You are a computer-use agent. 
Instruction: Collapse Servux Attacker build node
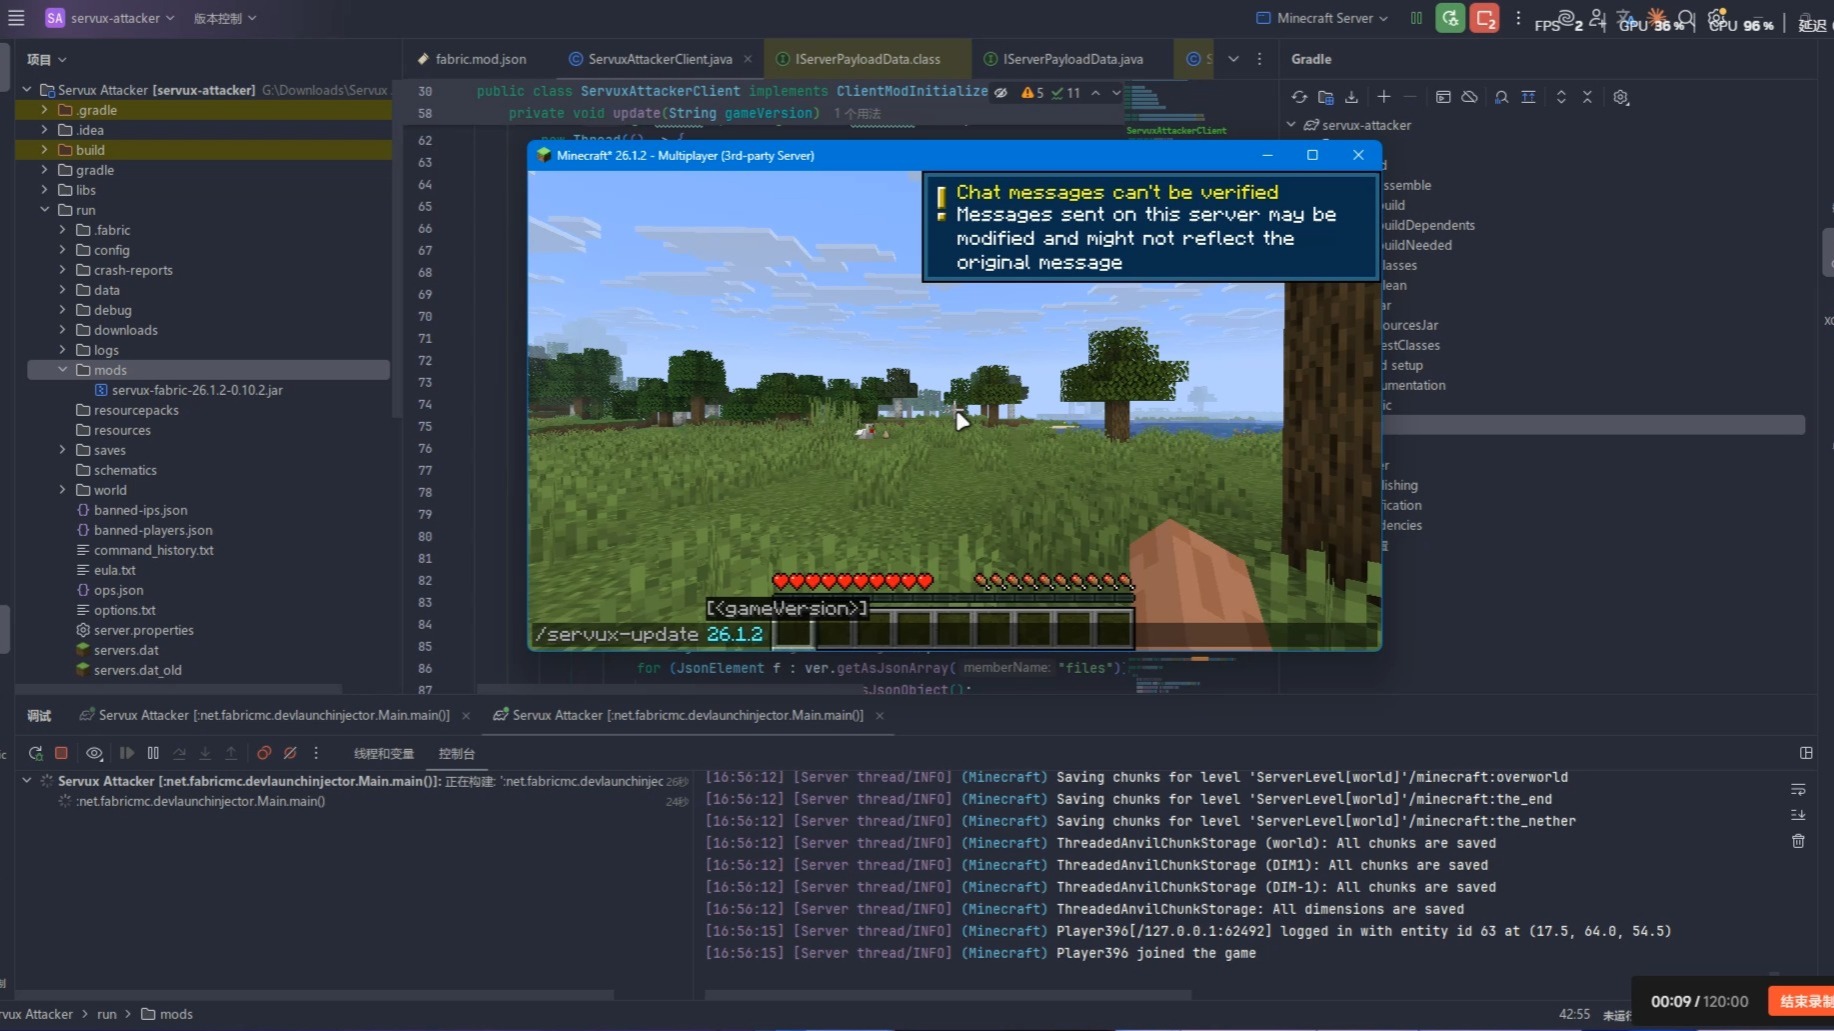(x=27, y=781)
